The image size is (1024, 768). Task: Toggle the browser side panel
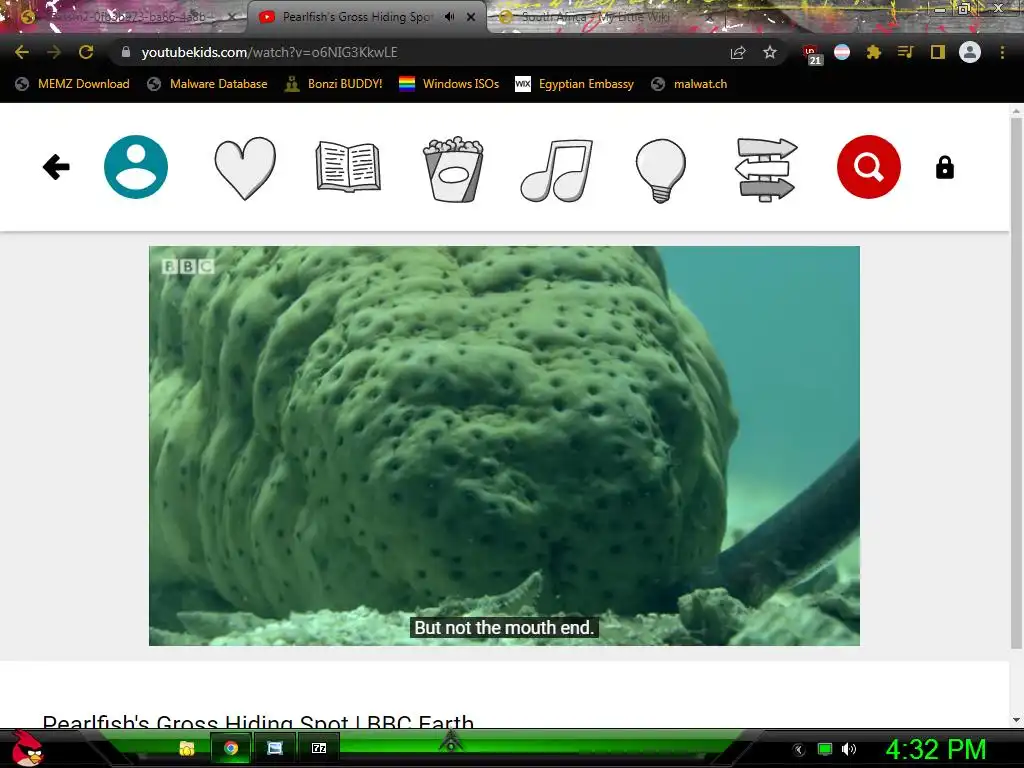tap(938, 52)
